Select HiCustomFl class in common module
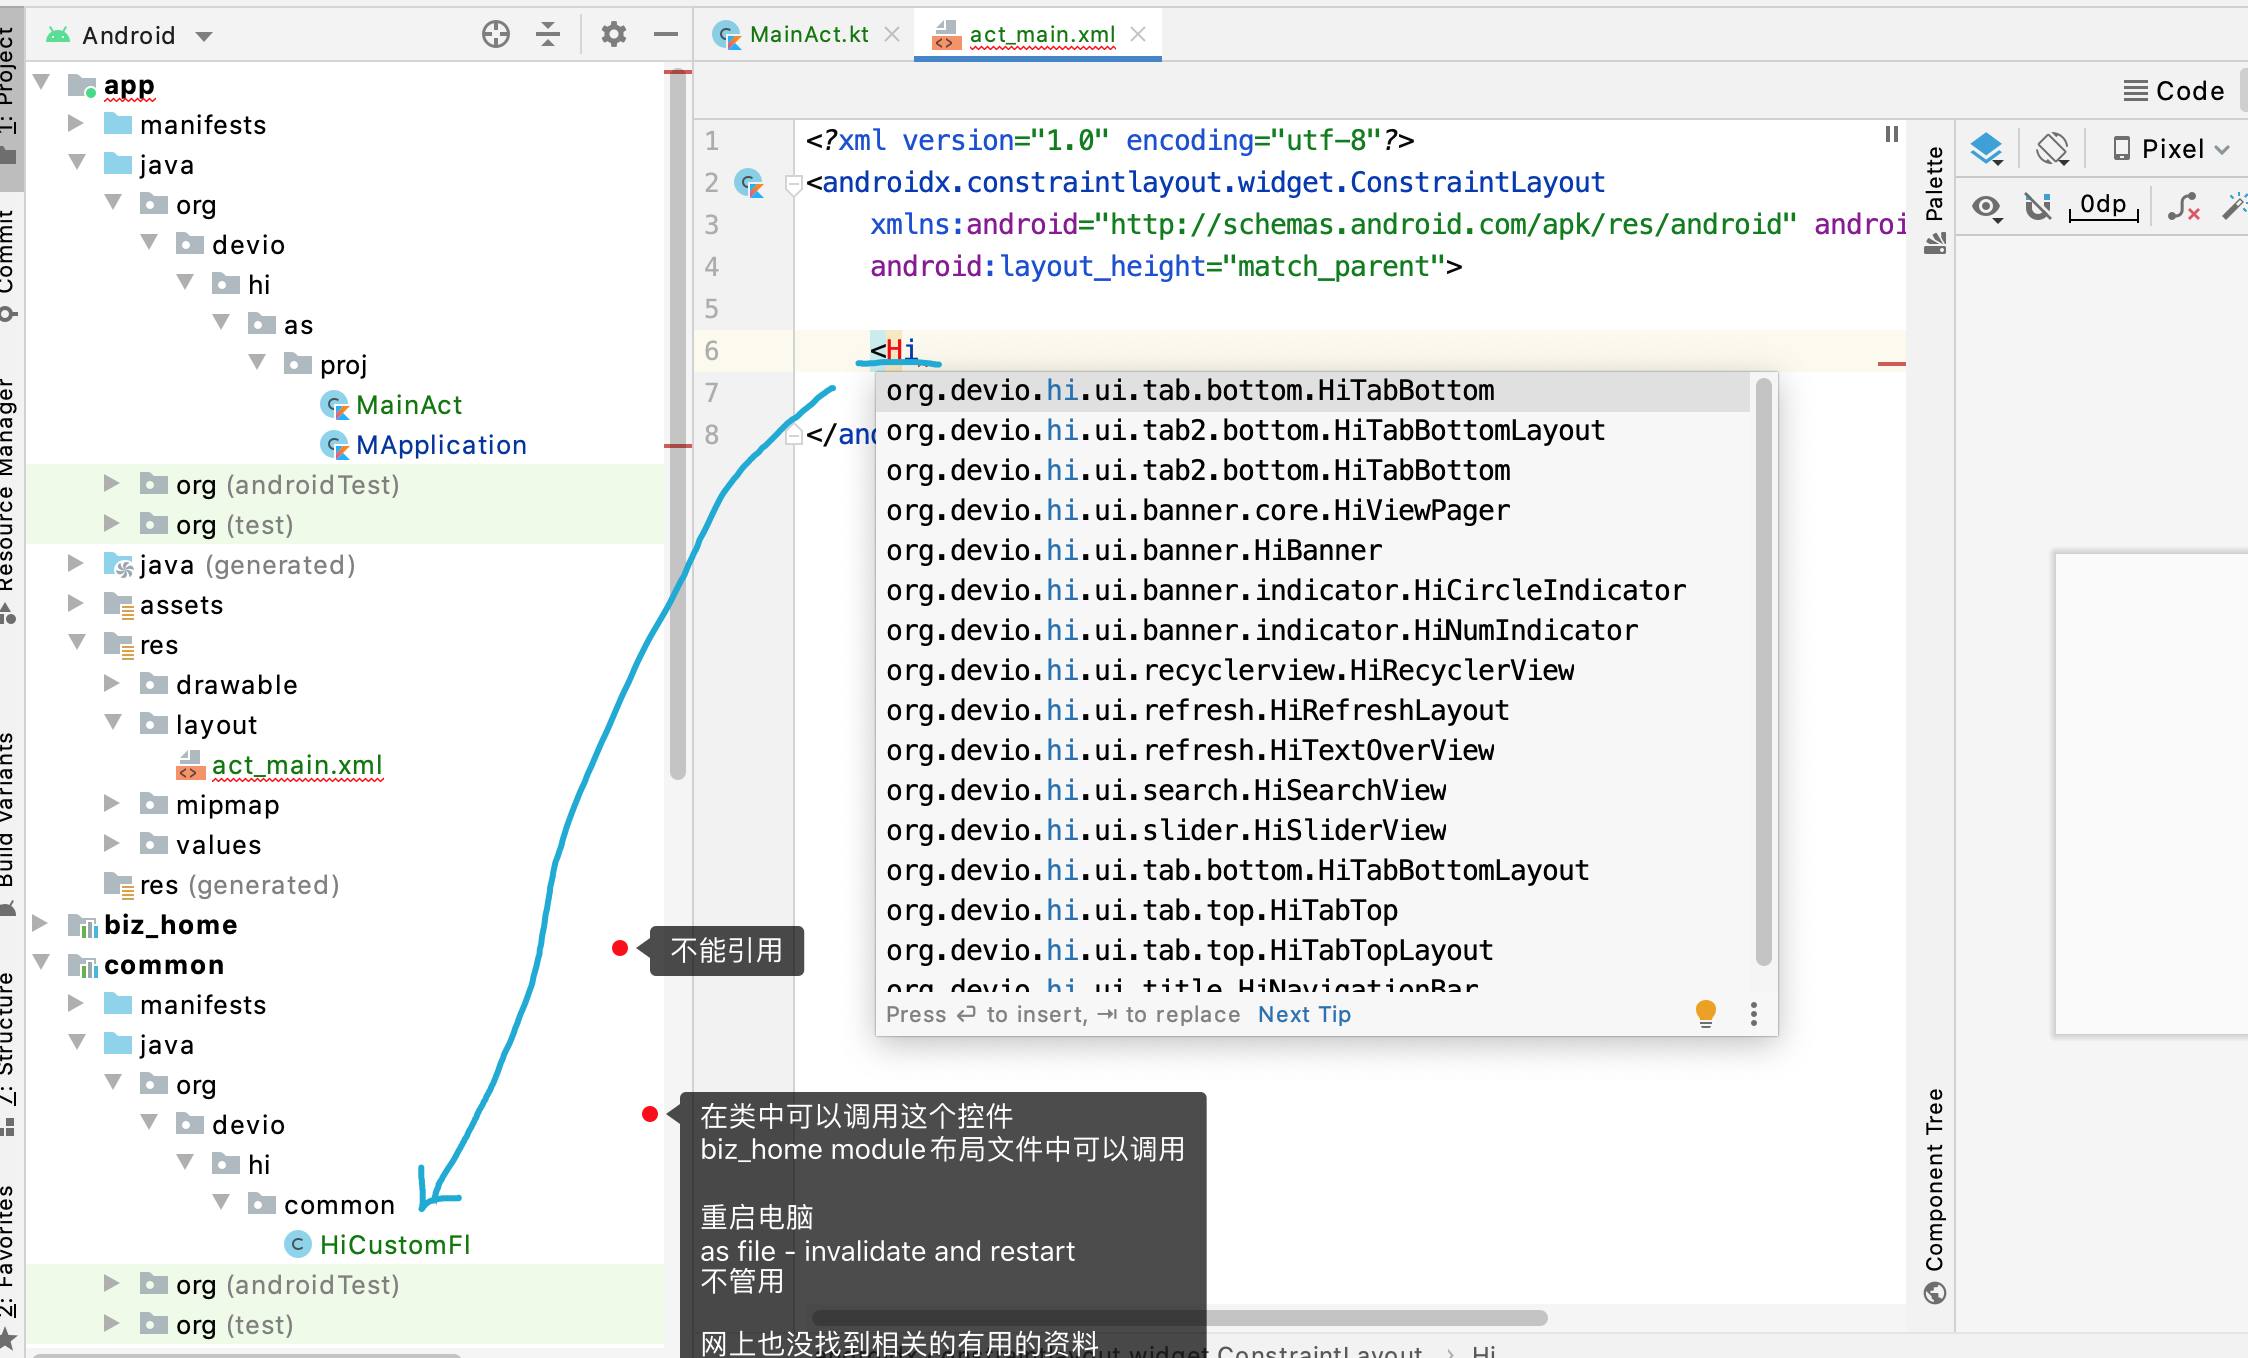The width and height of the screenshot is (2248, 1358). pos(394,1245)
